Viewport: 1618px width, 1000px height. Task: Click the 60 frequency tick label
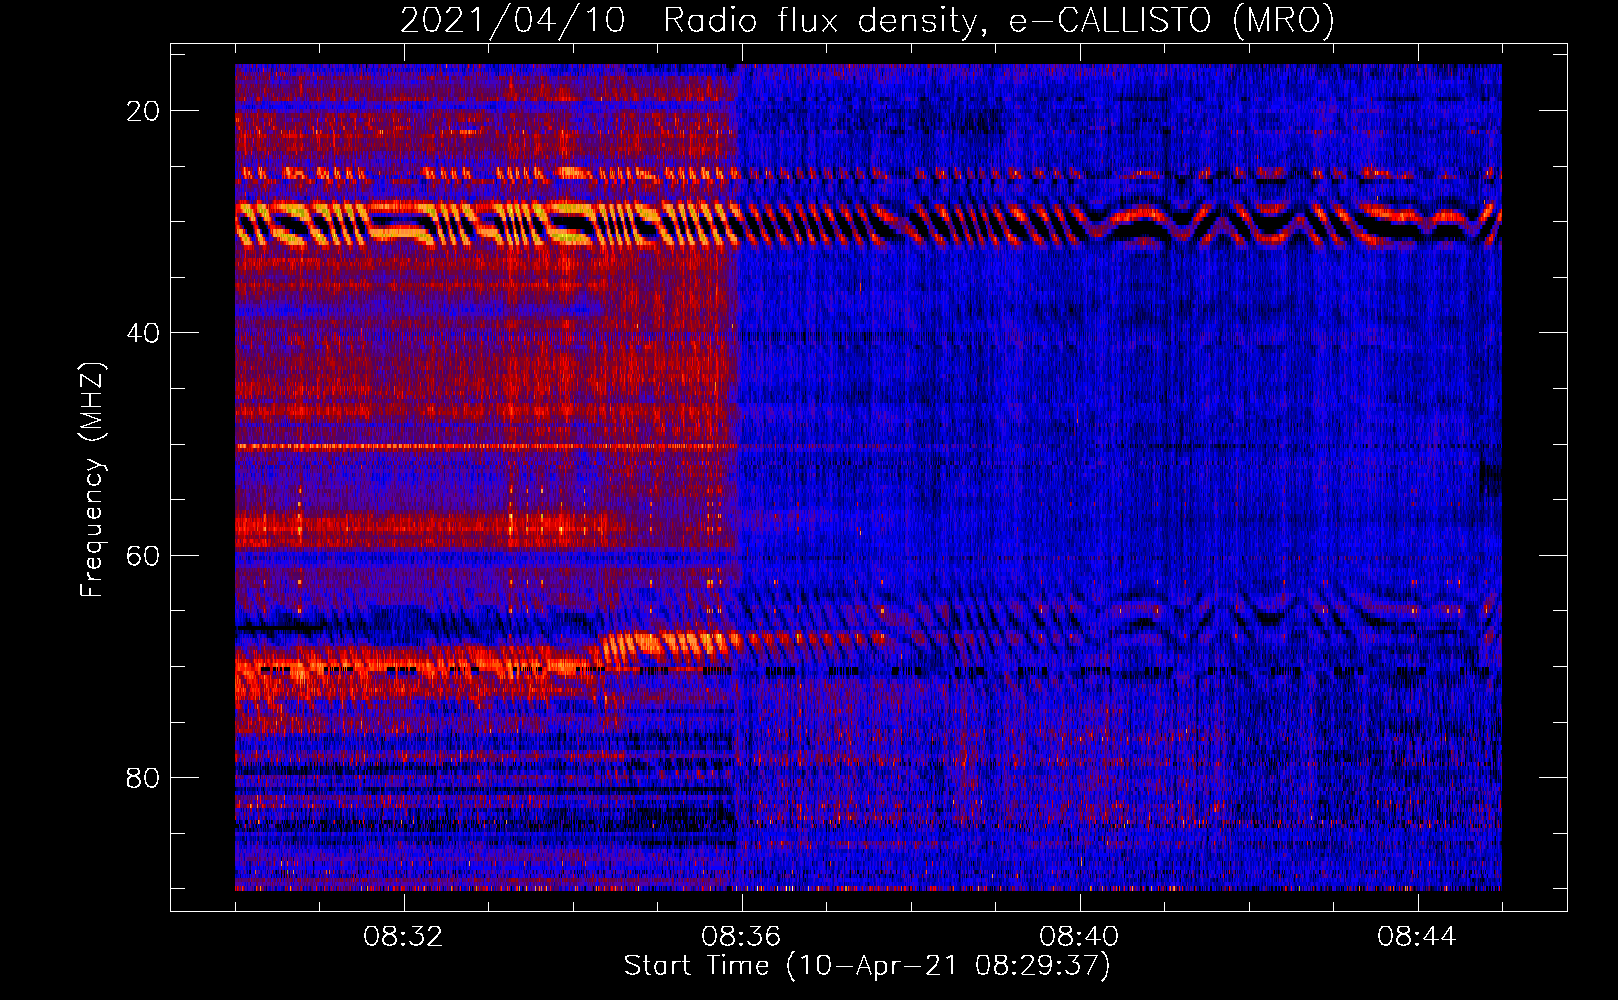click(143, 555)
